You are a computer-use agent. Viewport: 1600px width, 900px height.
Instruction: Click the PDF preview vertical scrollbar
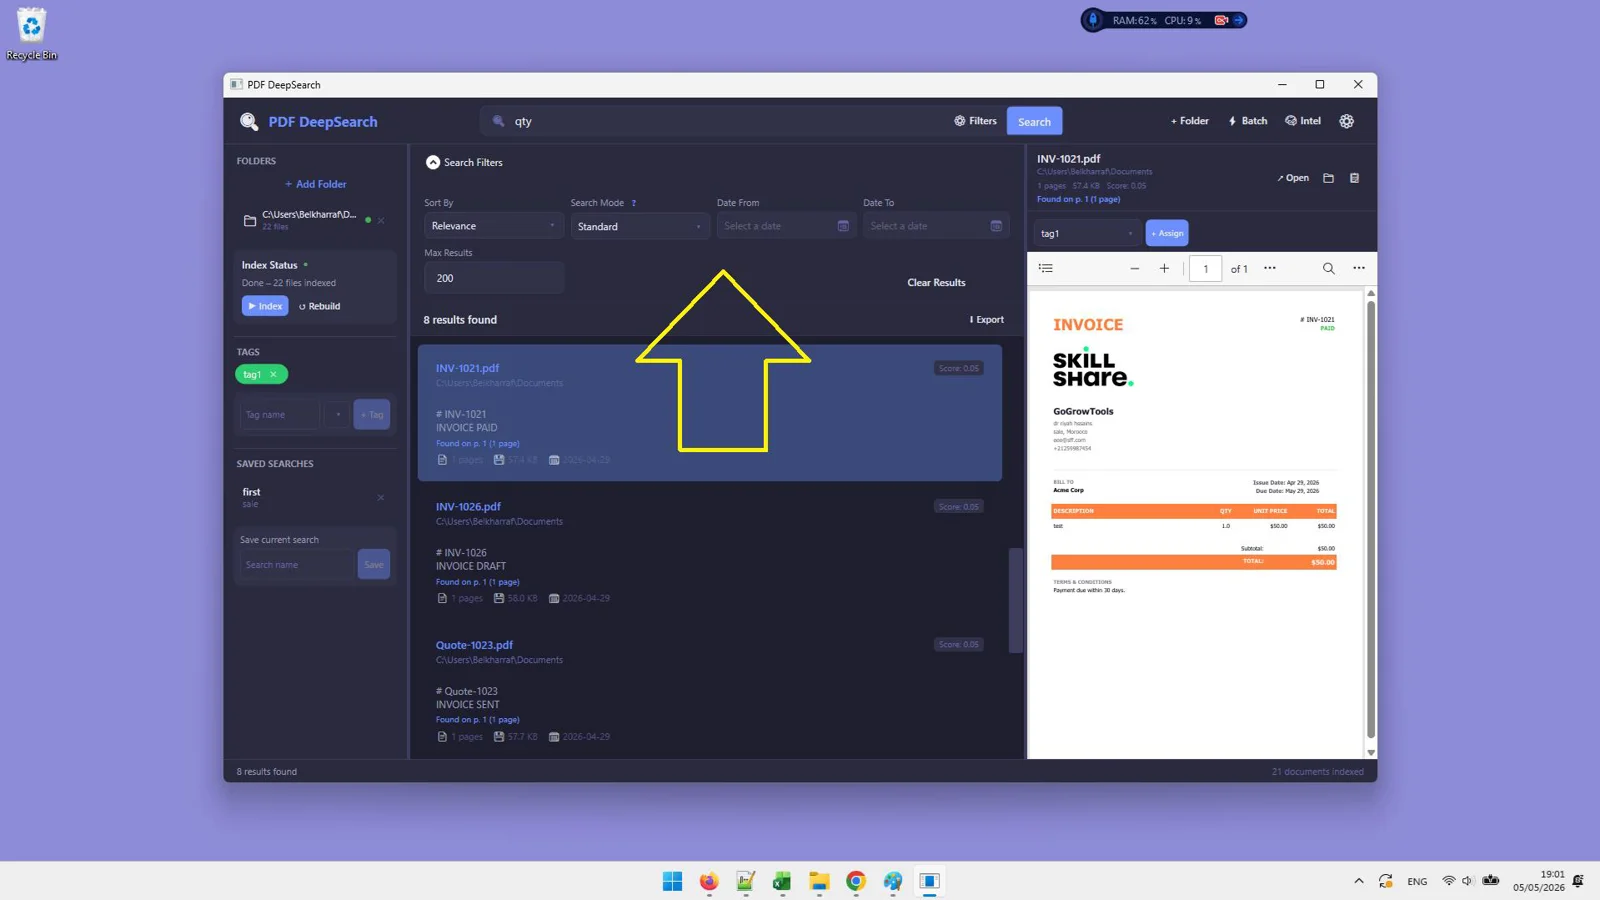(x=1371, y=520)
